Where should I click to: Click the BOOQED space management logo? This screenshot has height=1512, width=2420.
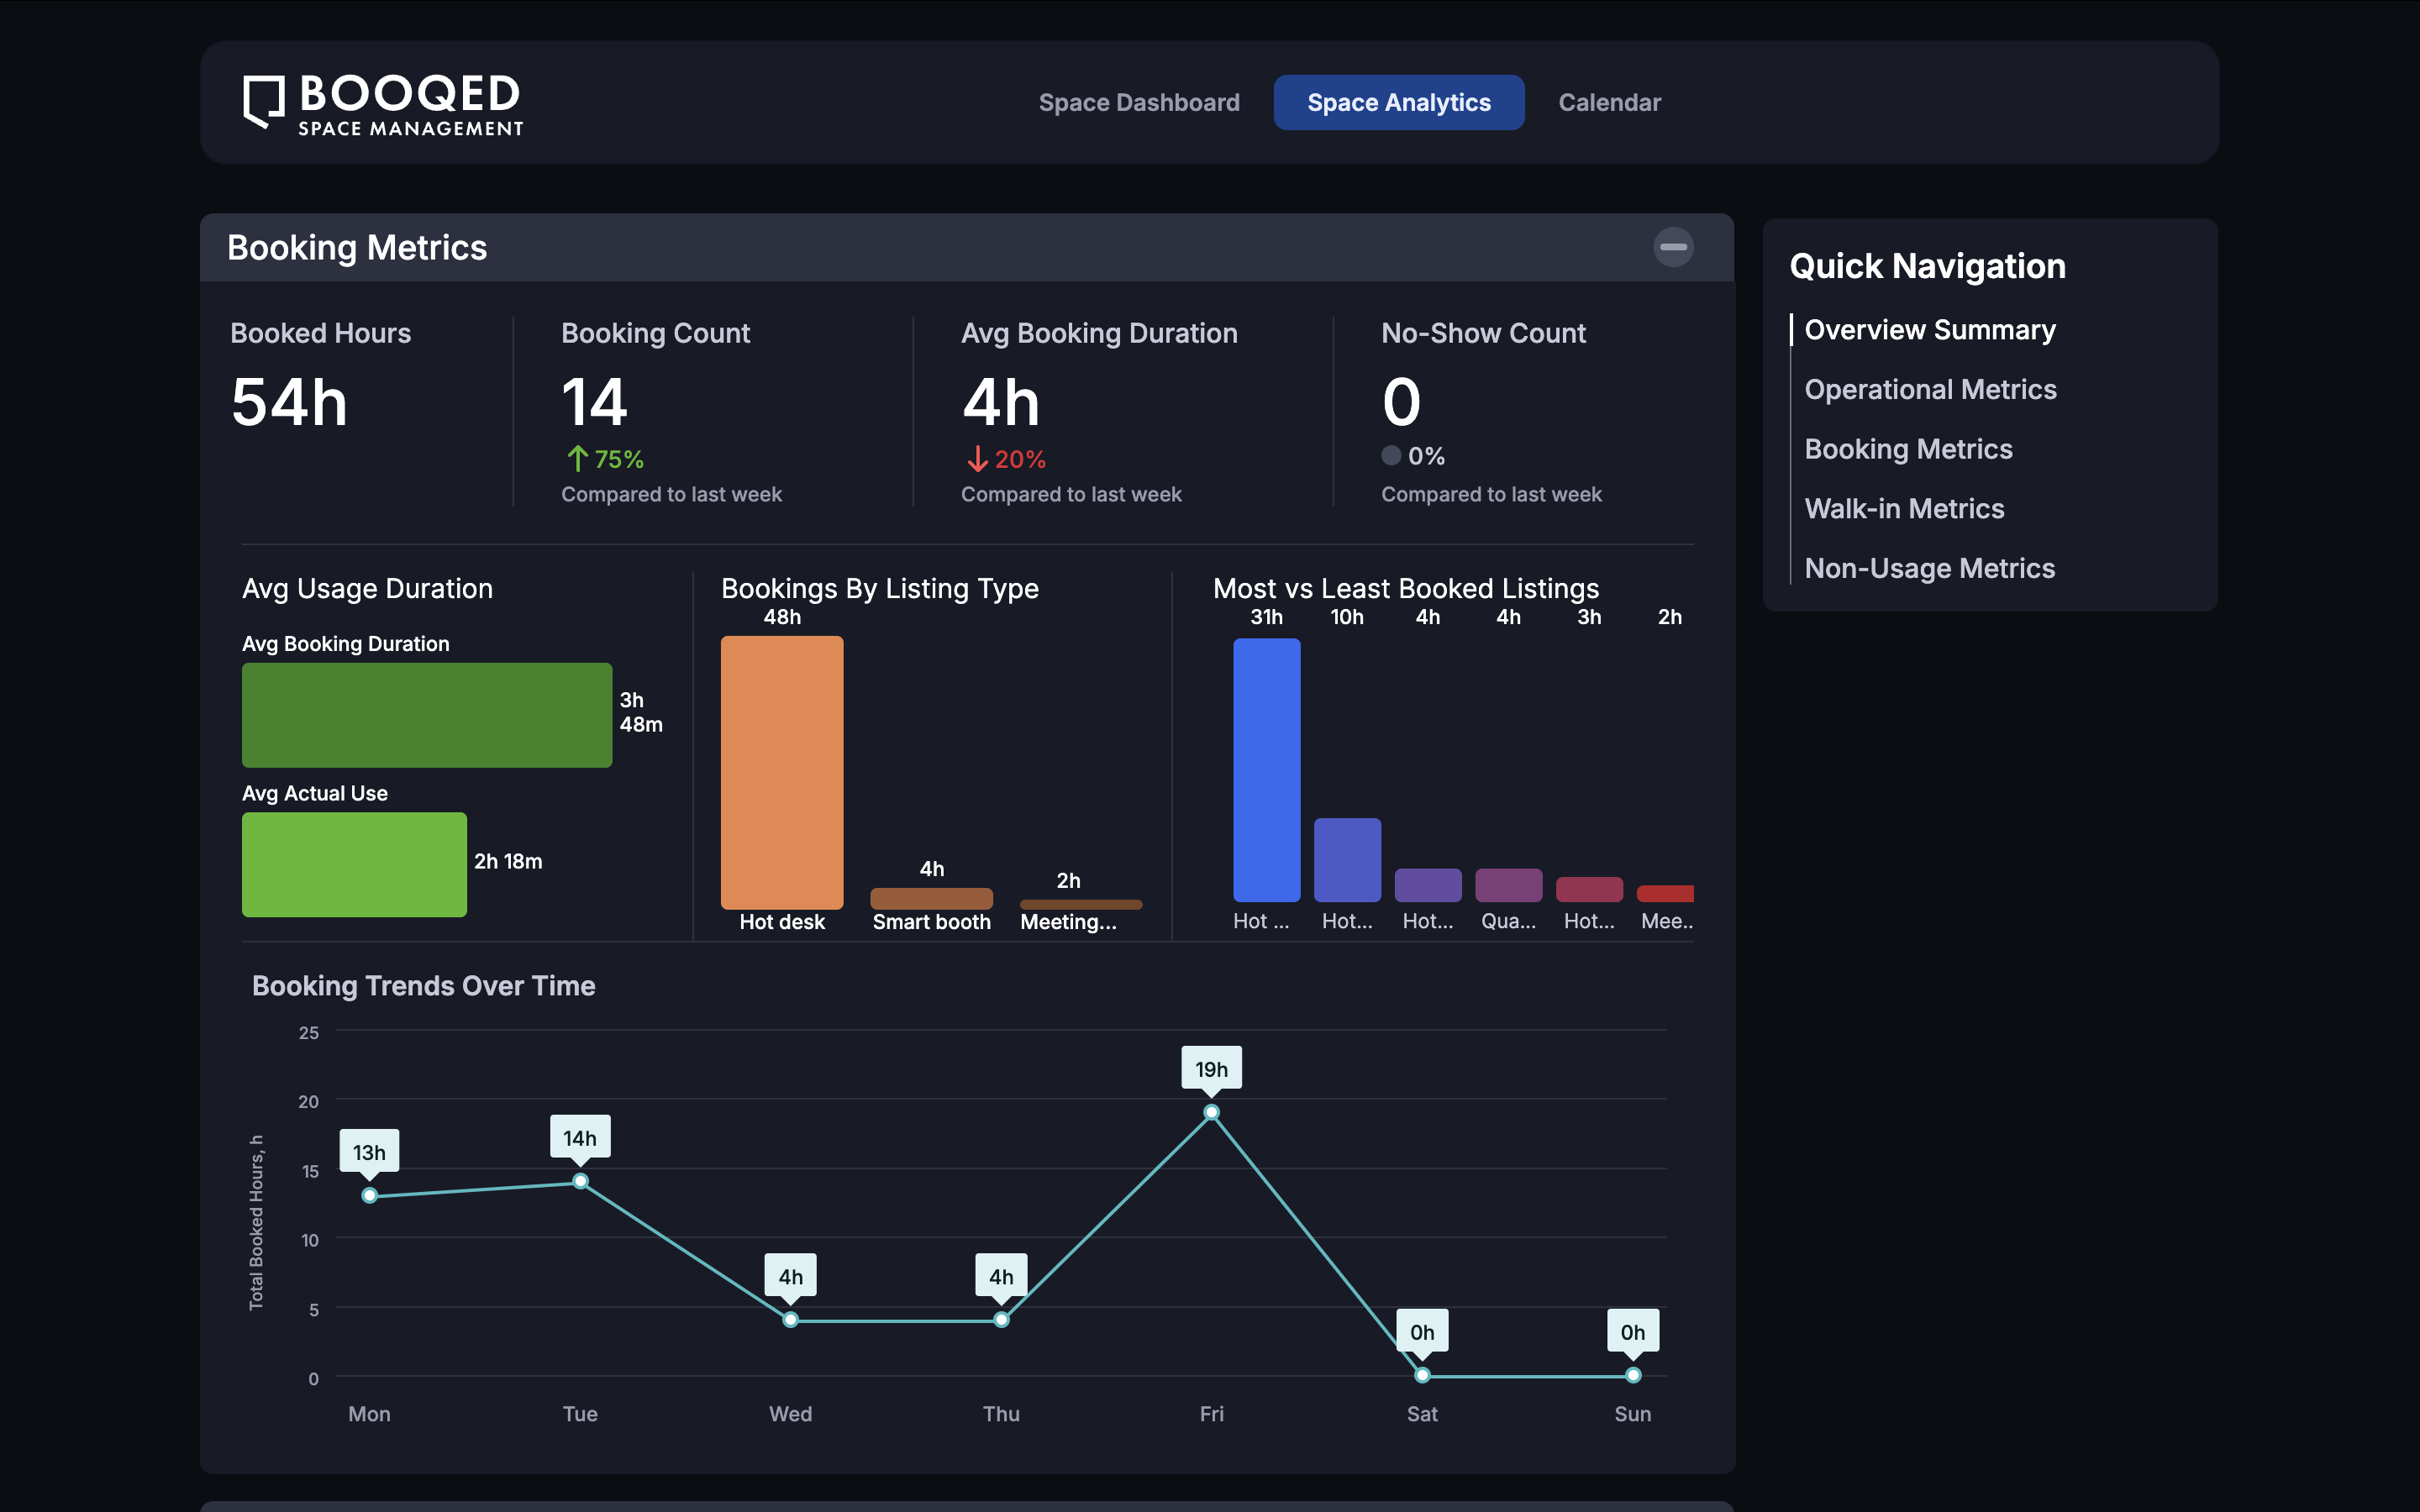click(x=383, y=102)
